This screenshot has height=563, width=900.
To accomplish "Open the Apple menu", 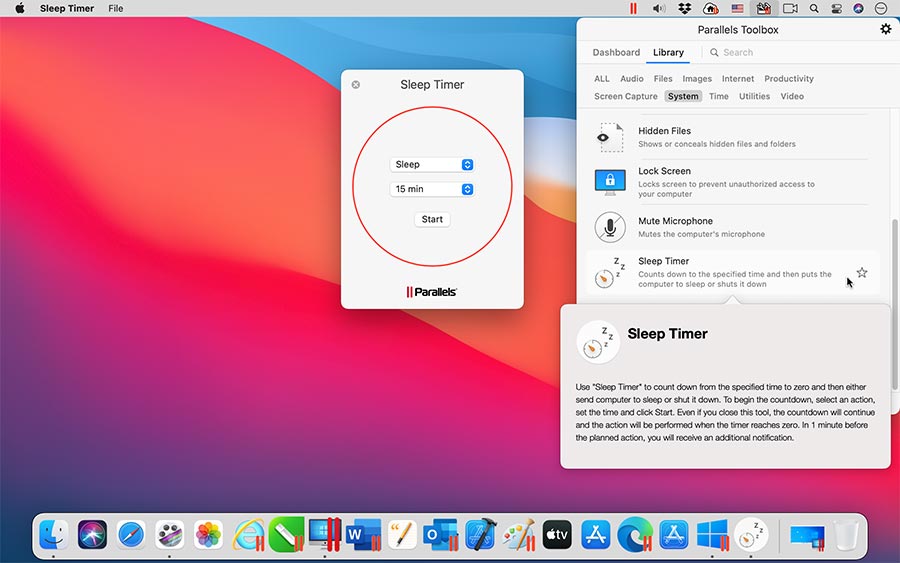I will [x=19, y=8].
